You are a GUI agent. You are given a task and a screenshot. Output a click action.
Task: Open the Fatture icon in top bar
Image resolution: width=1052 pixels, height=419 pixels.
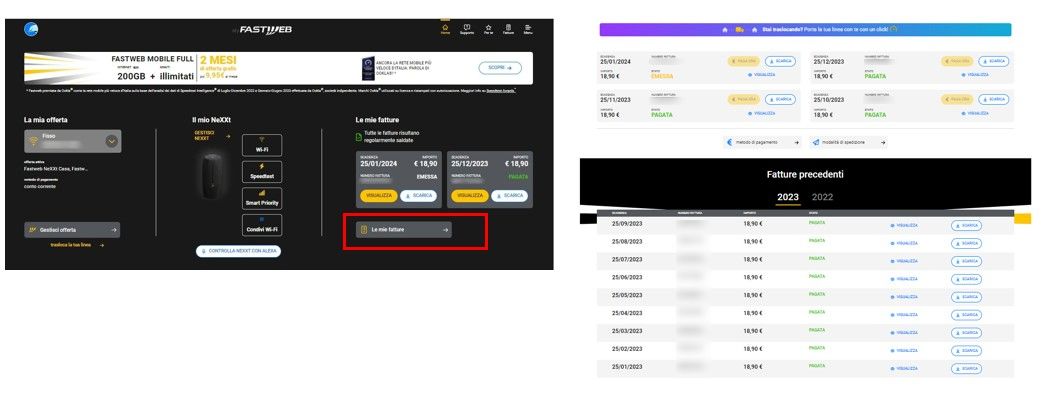508,28
